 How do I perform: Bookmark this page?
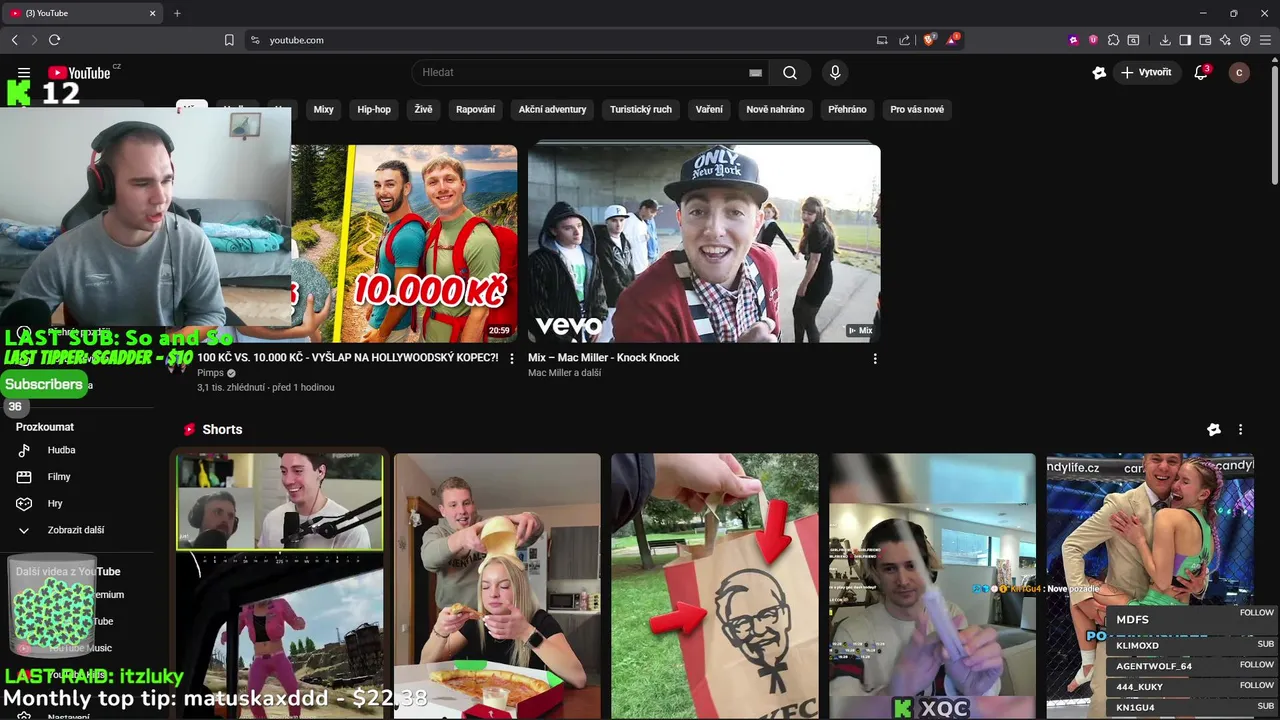(229, 40)
